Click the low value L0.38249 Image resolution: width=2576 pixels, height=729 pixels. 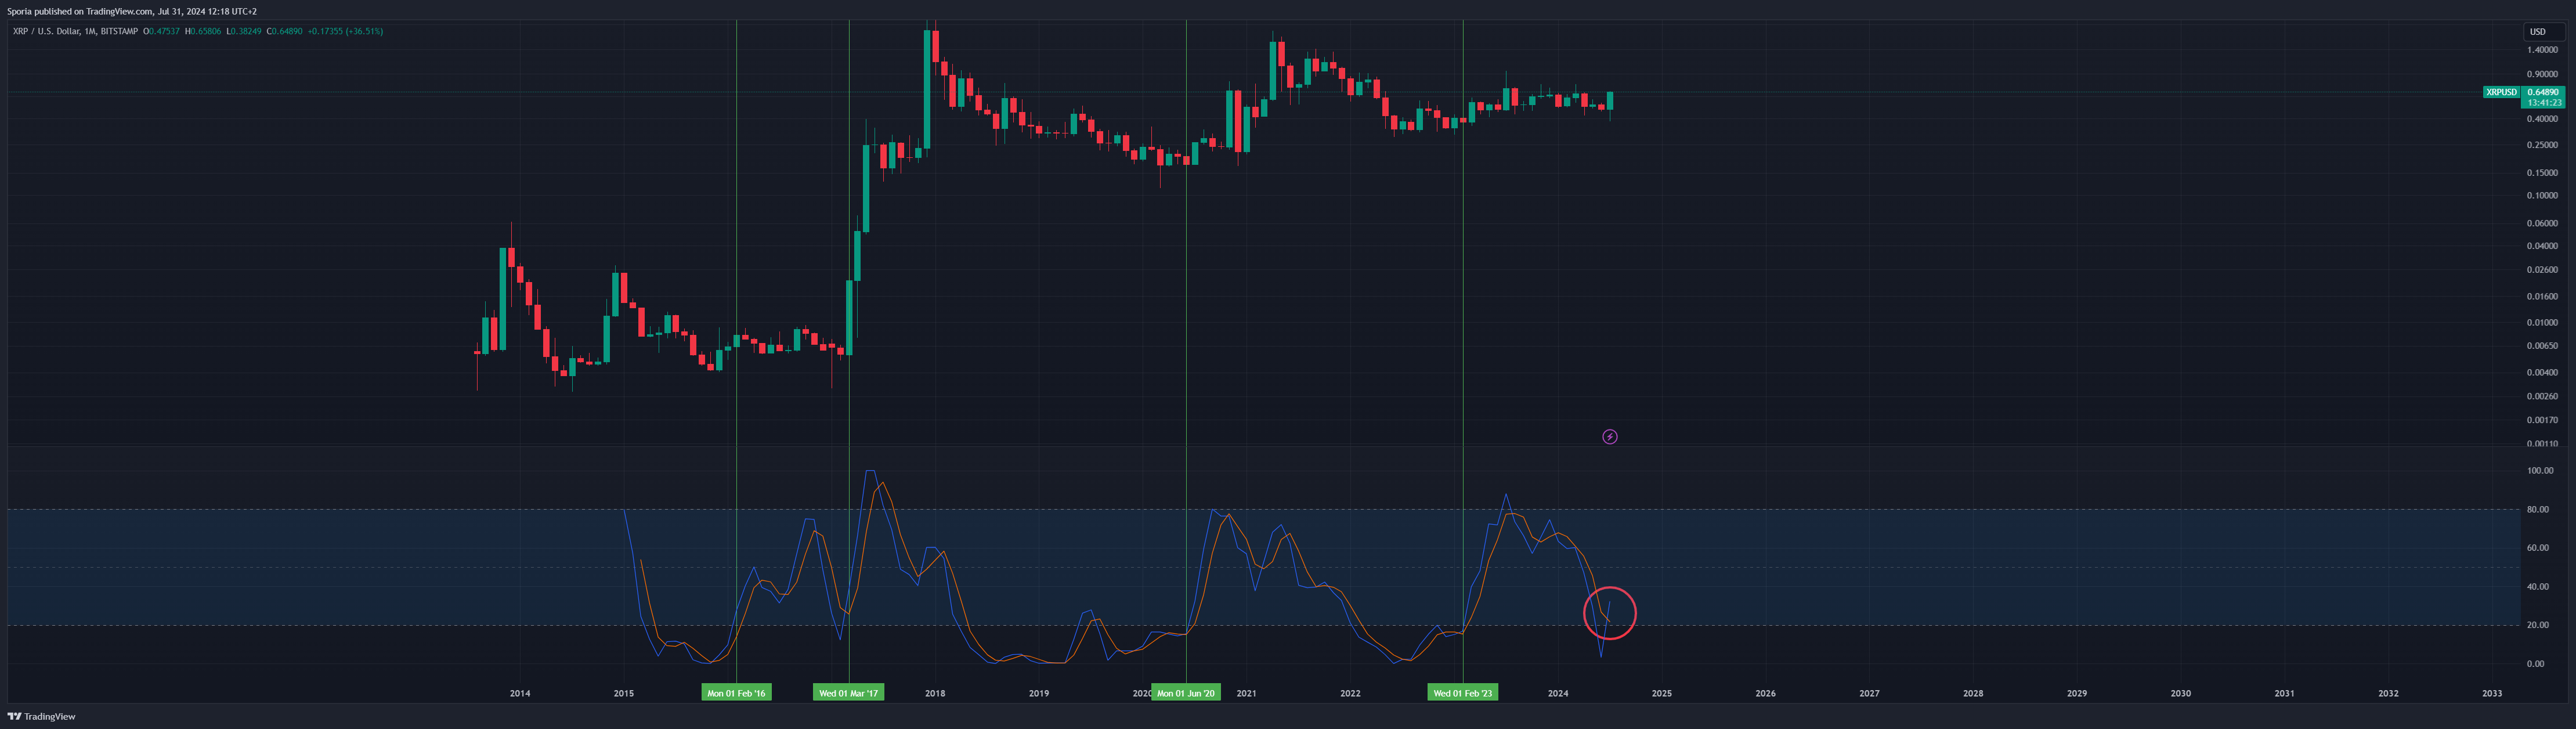[244, 31]
